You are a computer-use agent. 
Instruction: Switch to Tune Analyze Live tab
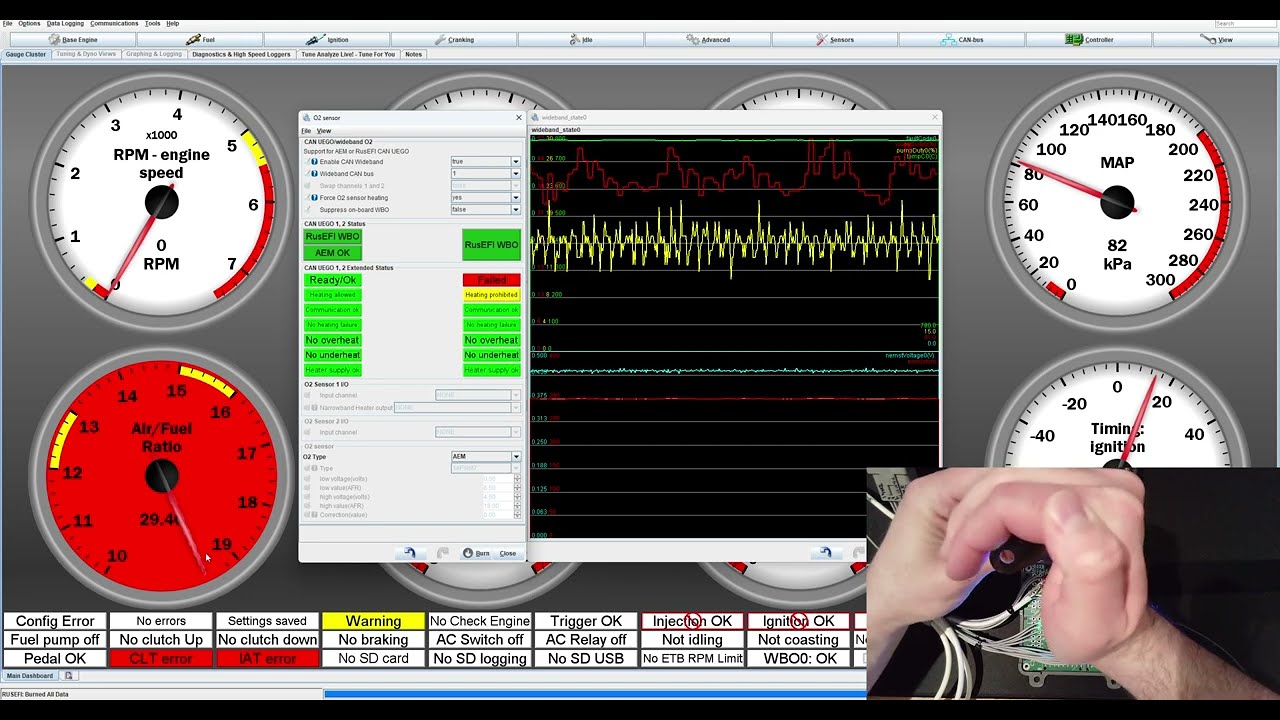(348, 54)
